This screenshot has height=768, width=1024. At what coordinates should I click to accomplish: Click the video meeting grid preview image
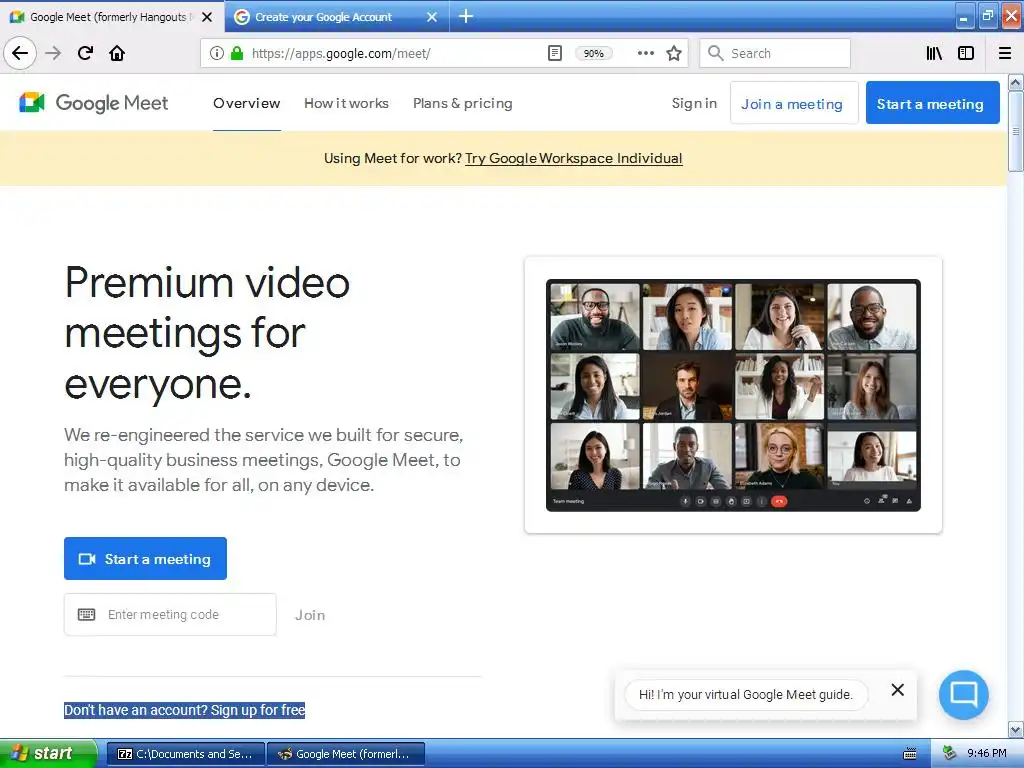coord(733,395)
